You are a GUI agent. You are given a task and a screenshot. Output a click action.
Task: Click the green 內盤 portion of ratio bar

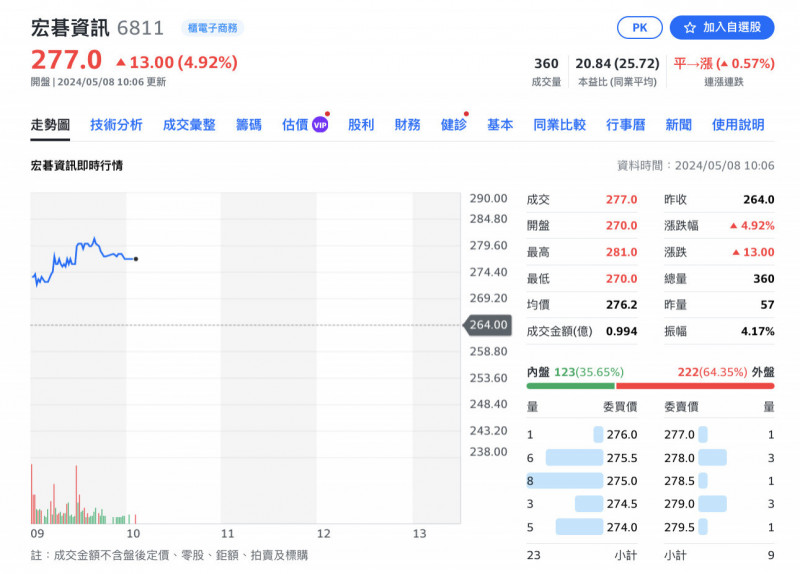pos(570,386)
